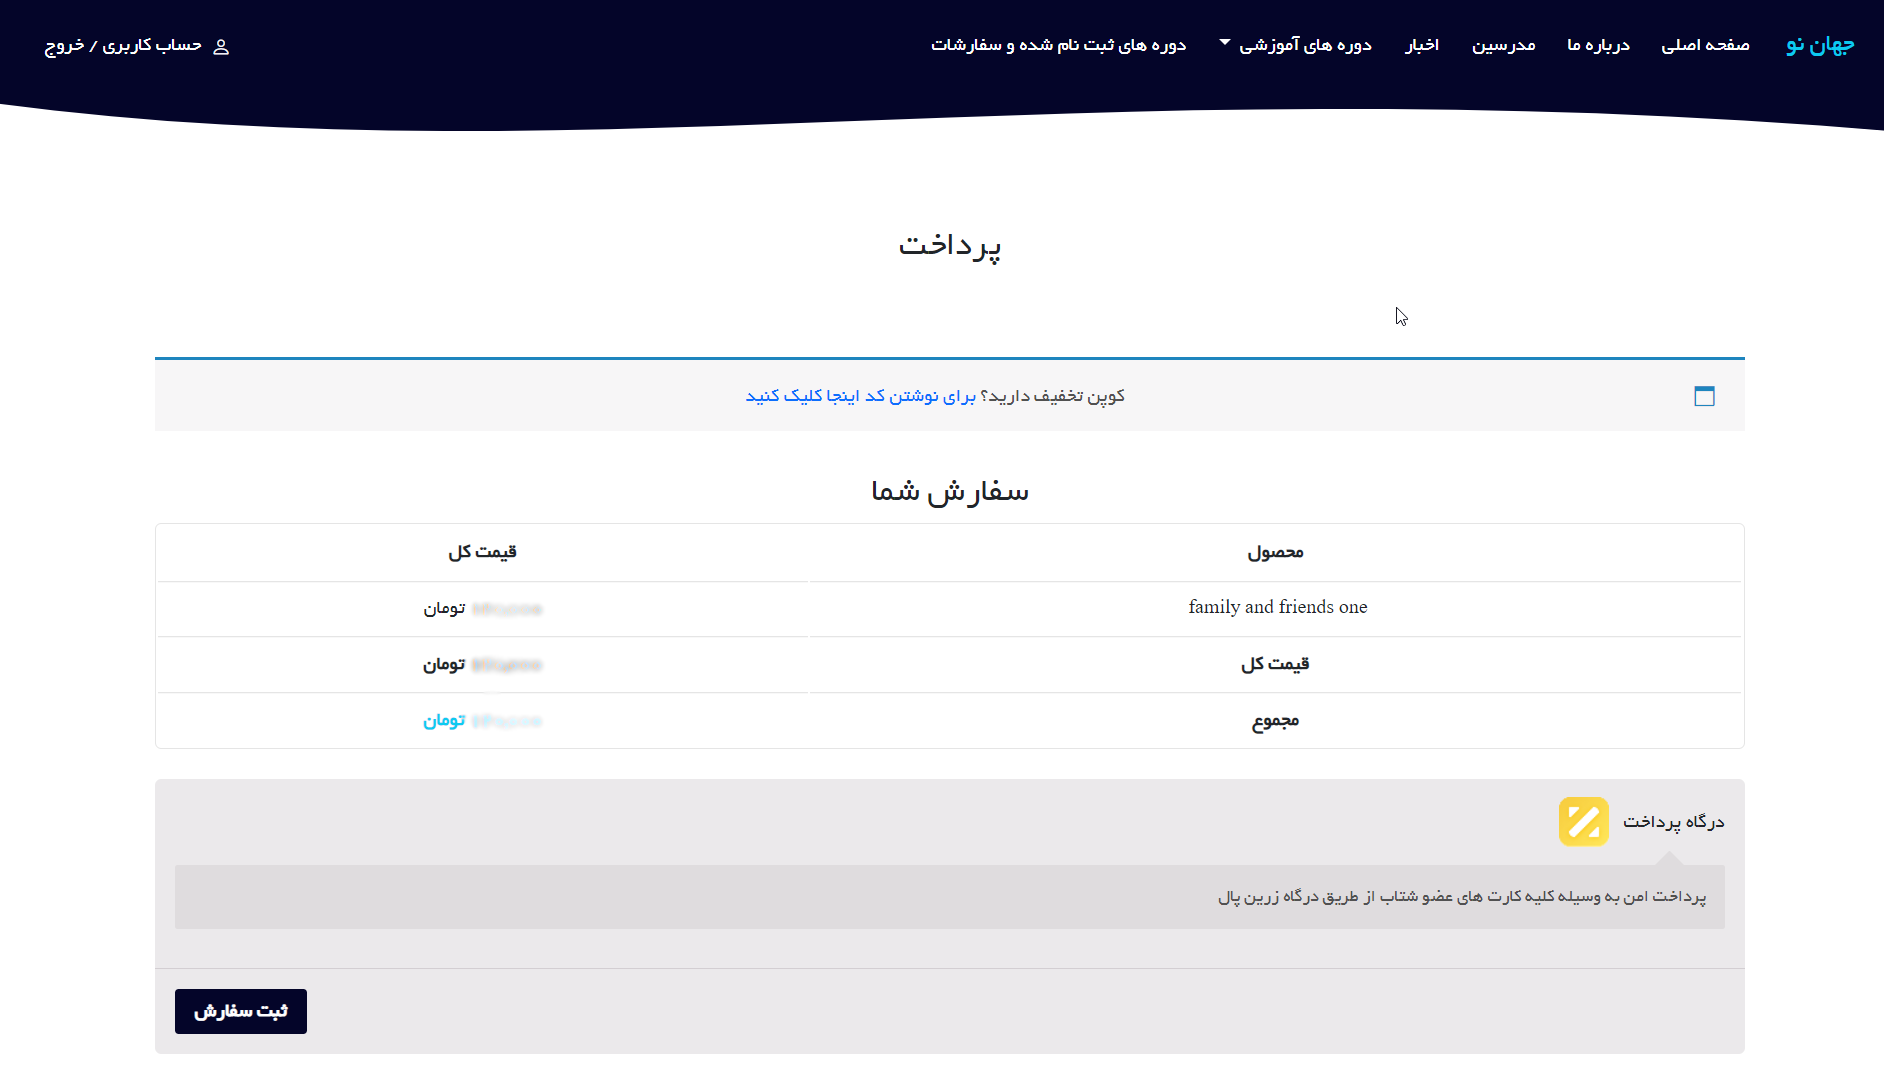Screen dimensions: 1884x1080
Task: Click the user profile icon in header
Action: click(x=221, y=47)
